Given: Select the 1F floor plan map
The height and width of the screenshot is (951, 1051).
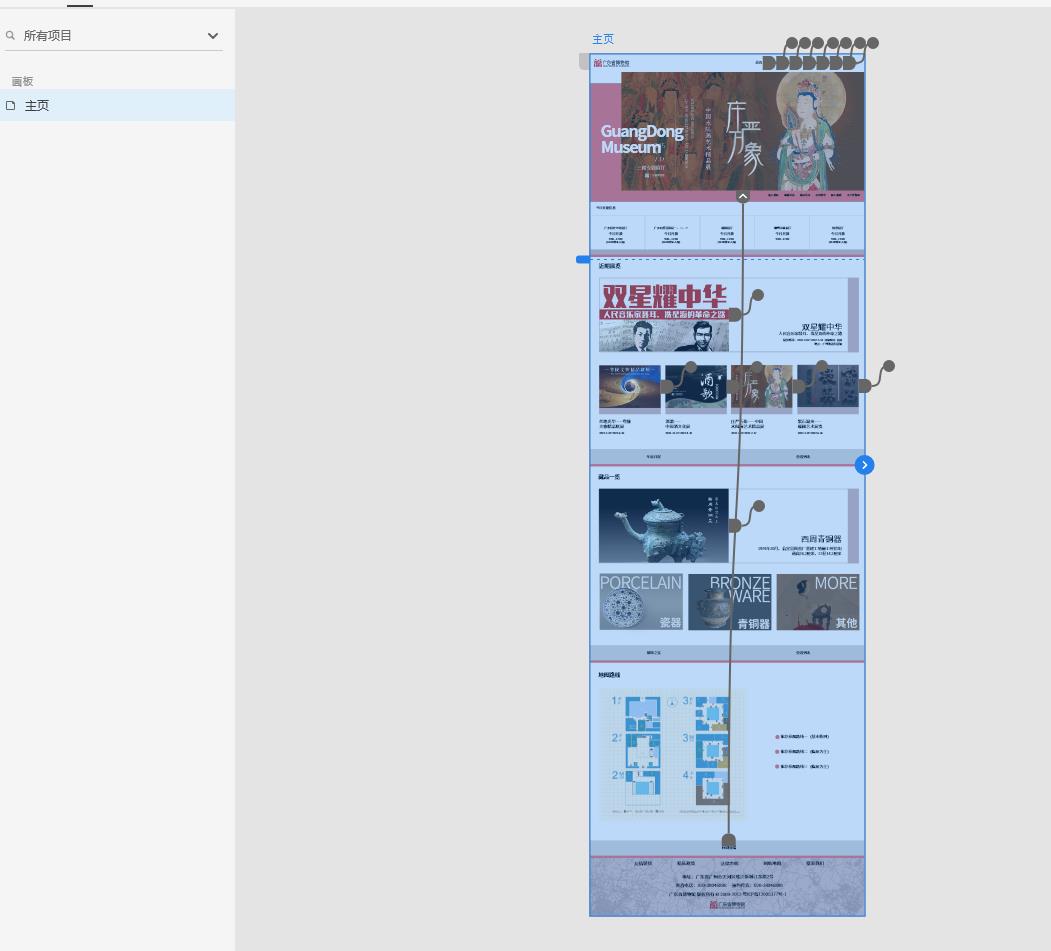Looking at the screenshot, I should click(x=642, y=714).
